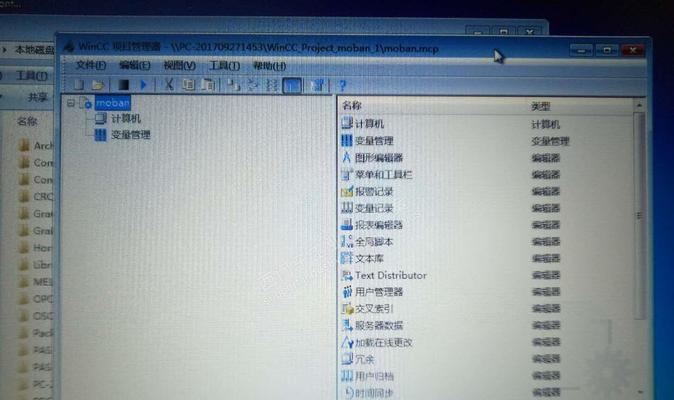This screenshot has width=674, height=400.
Task: Click the 报警记录 icon
Action: 346,191
